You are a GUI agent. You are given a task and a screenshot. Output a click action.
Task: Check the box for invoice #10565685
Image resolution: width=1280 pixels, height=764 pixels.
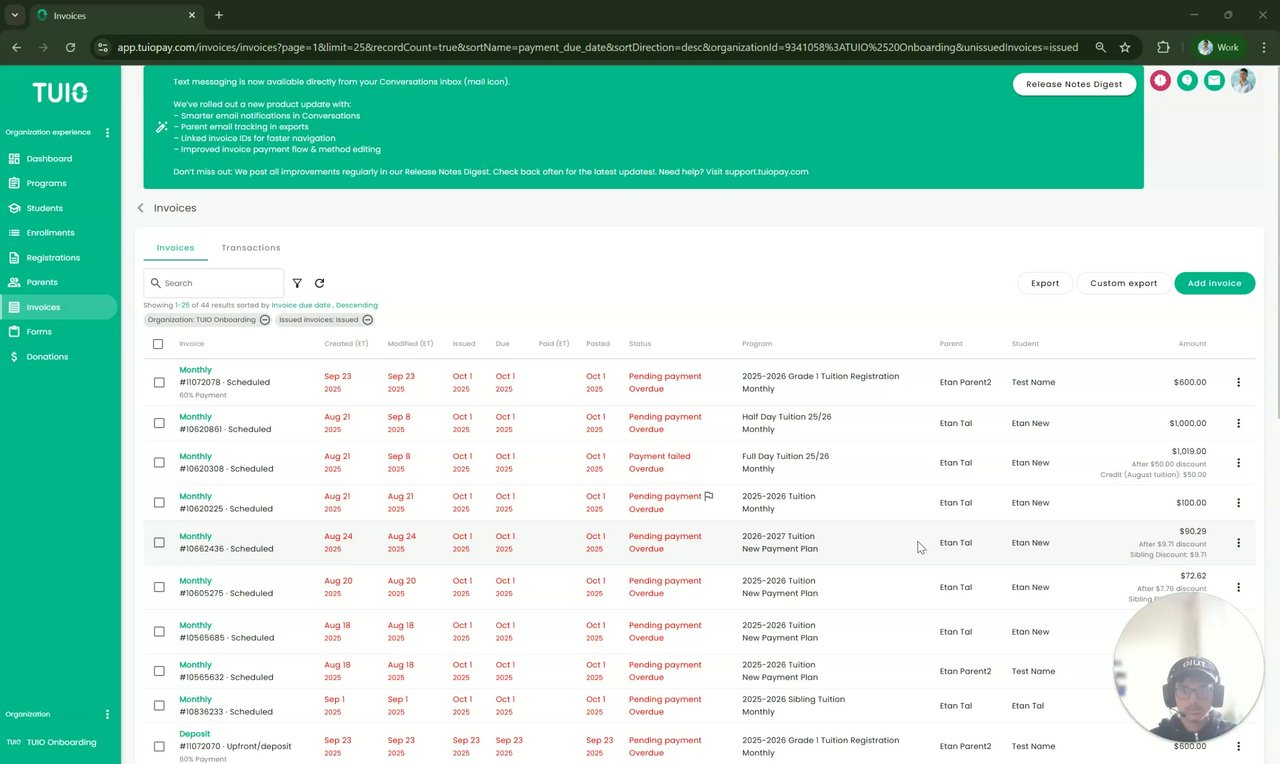point(159,631)
